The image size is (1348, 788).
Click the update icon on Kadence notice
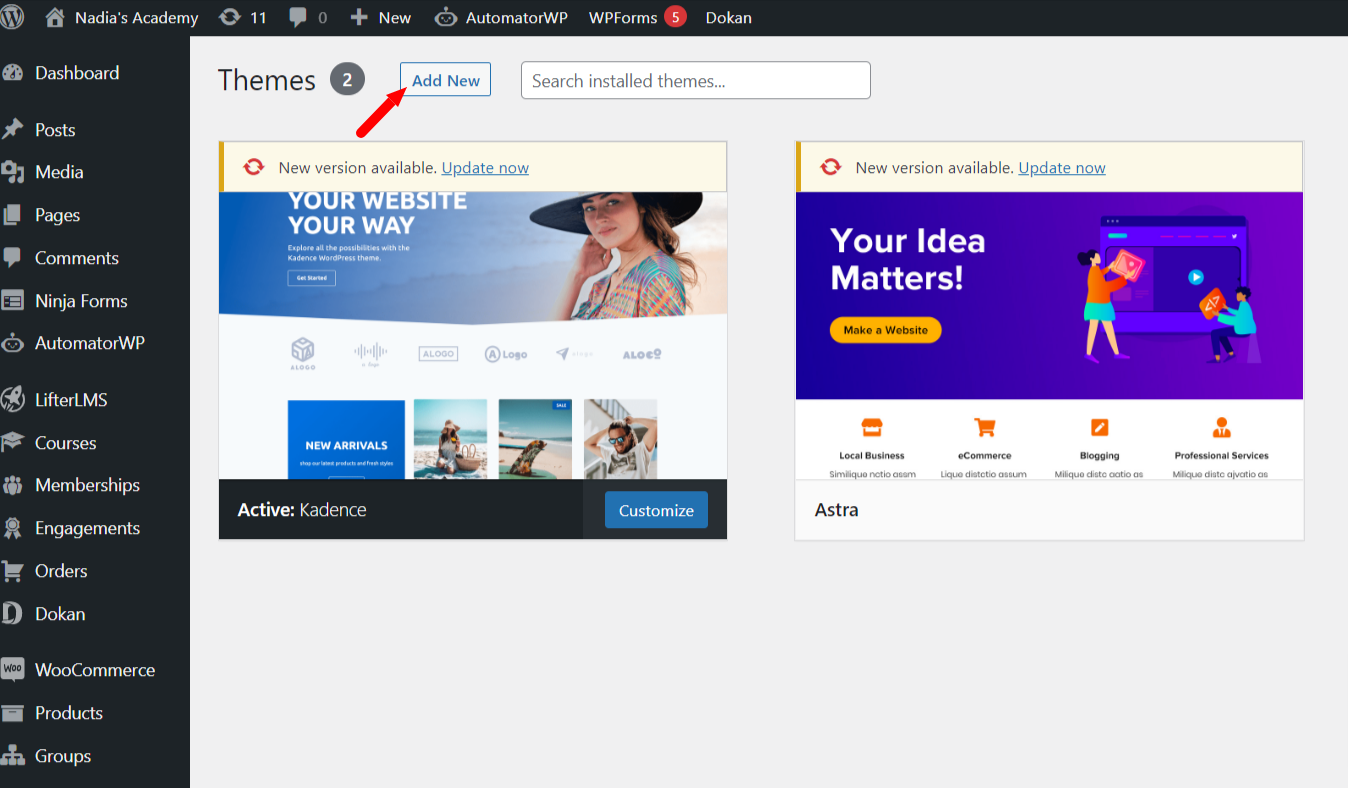pyautogui.click(x=254, y=168)
